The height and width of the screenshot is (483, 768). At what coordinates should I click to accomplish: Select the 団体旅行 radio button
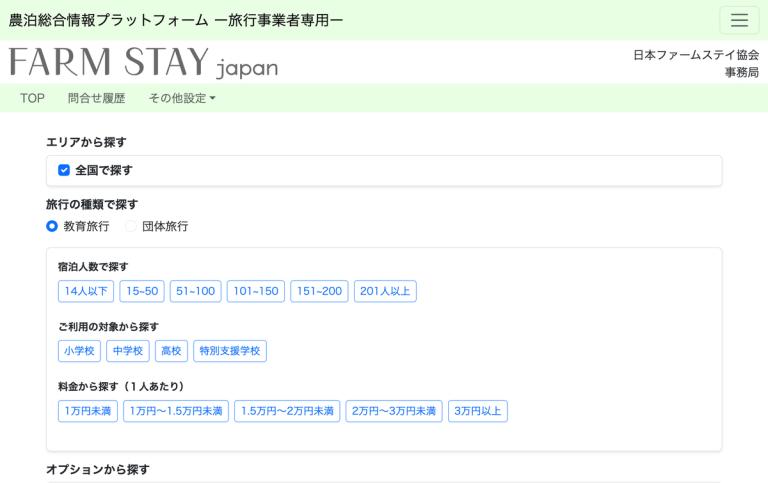tap(131, 226)
